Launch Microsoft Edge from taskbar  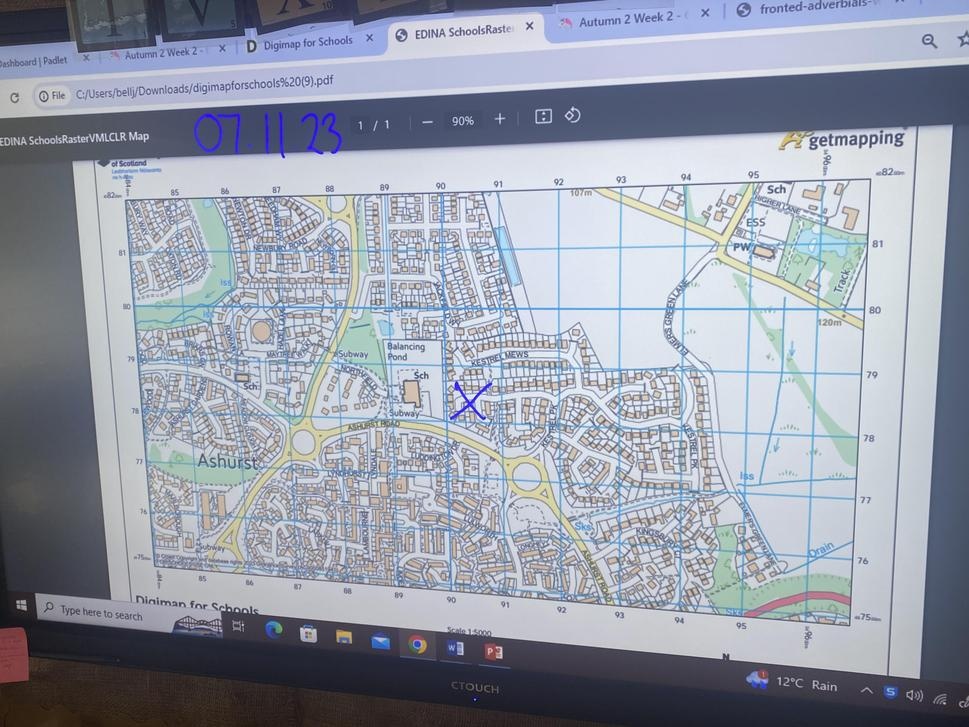pos(273,630)
